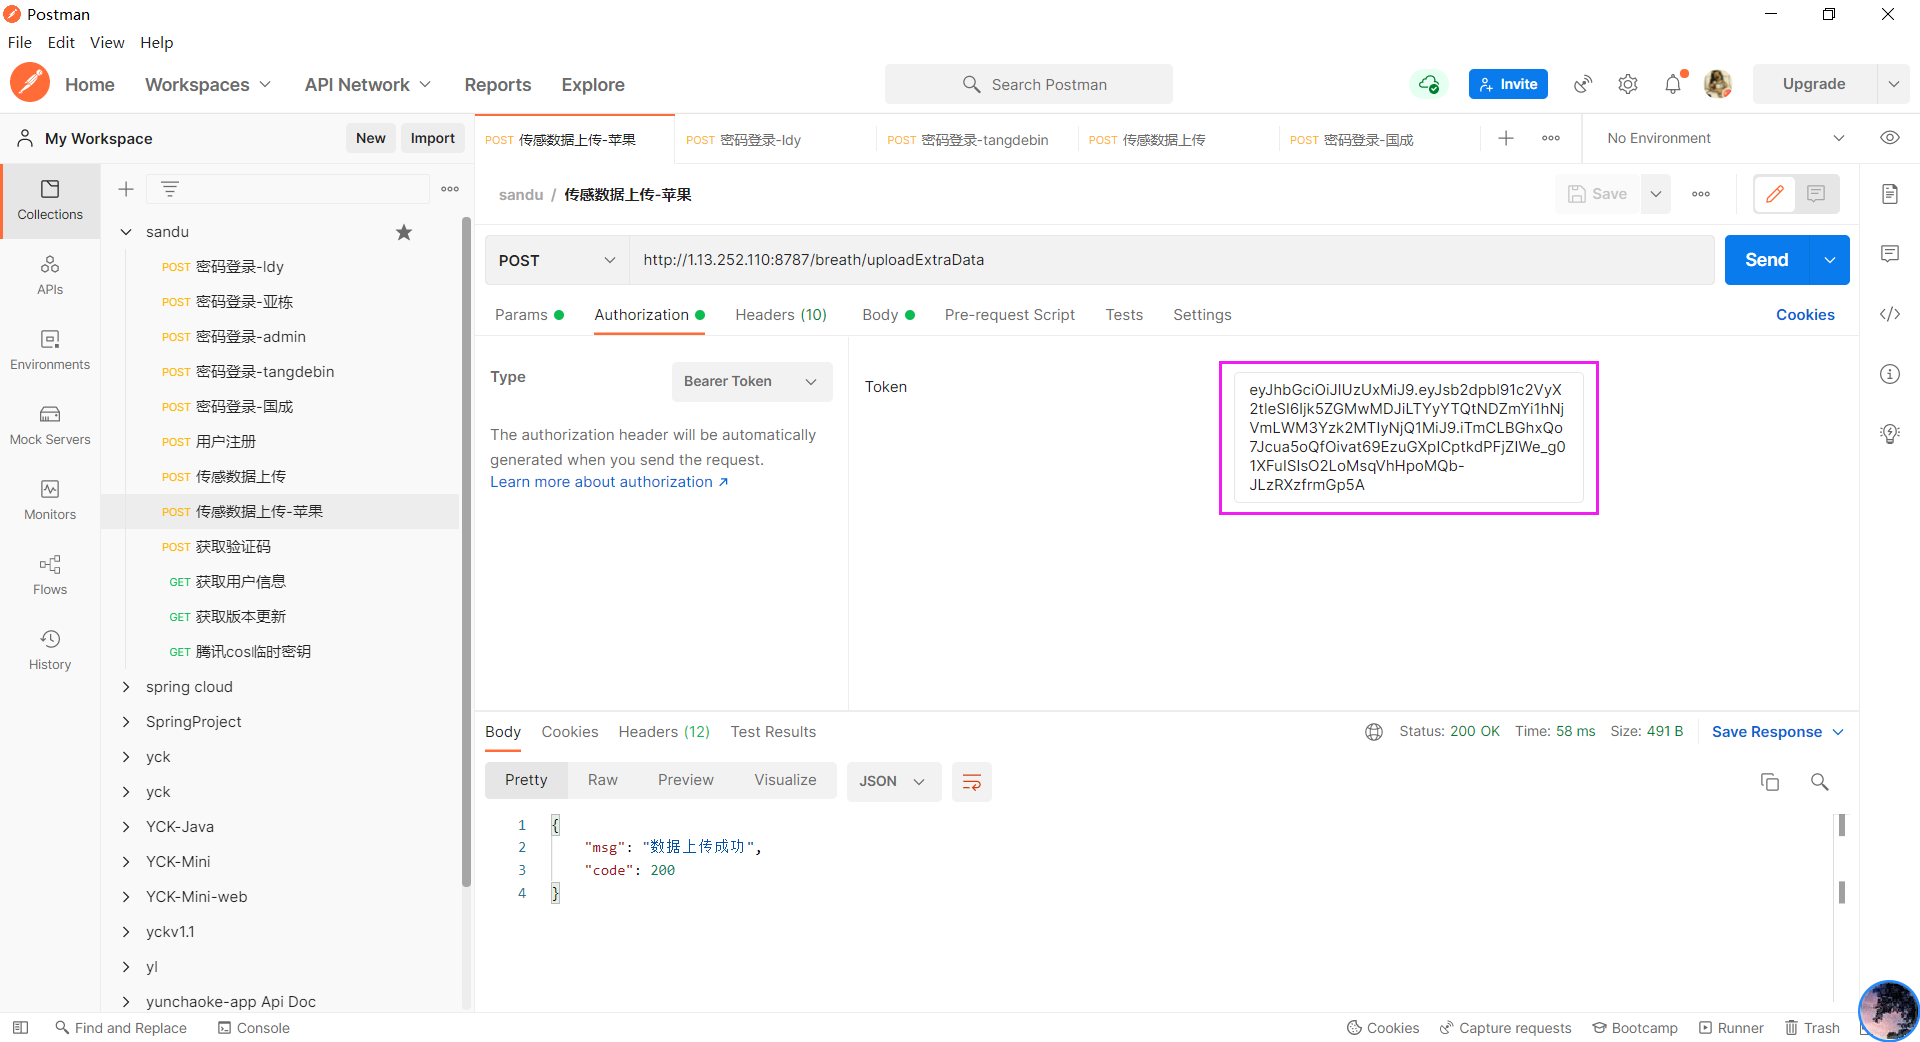Open the View menu

(107, 42)
